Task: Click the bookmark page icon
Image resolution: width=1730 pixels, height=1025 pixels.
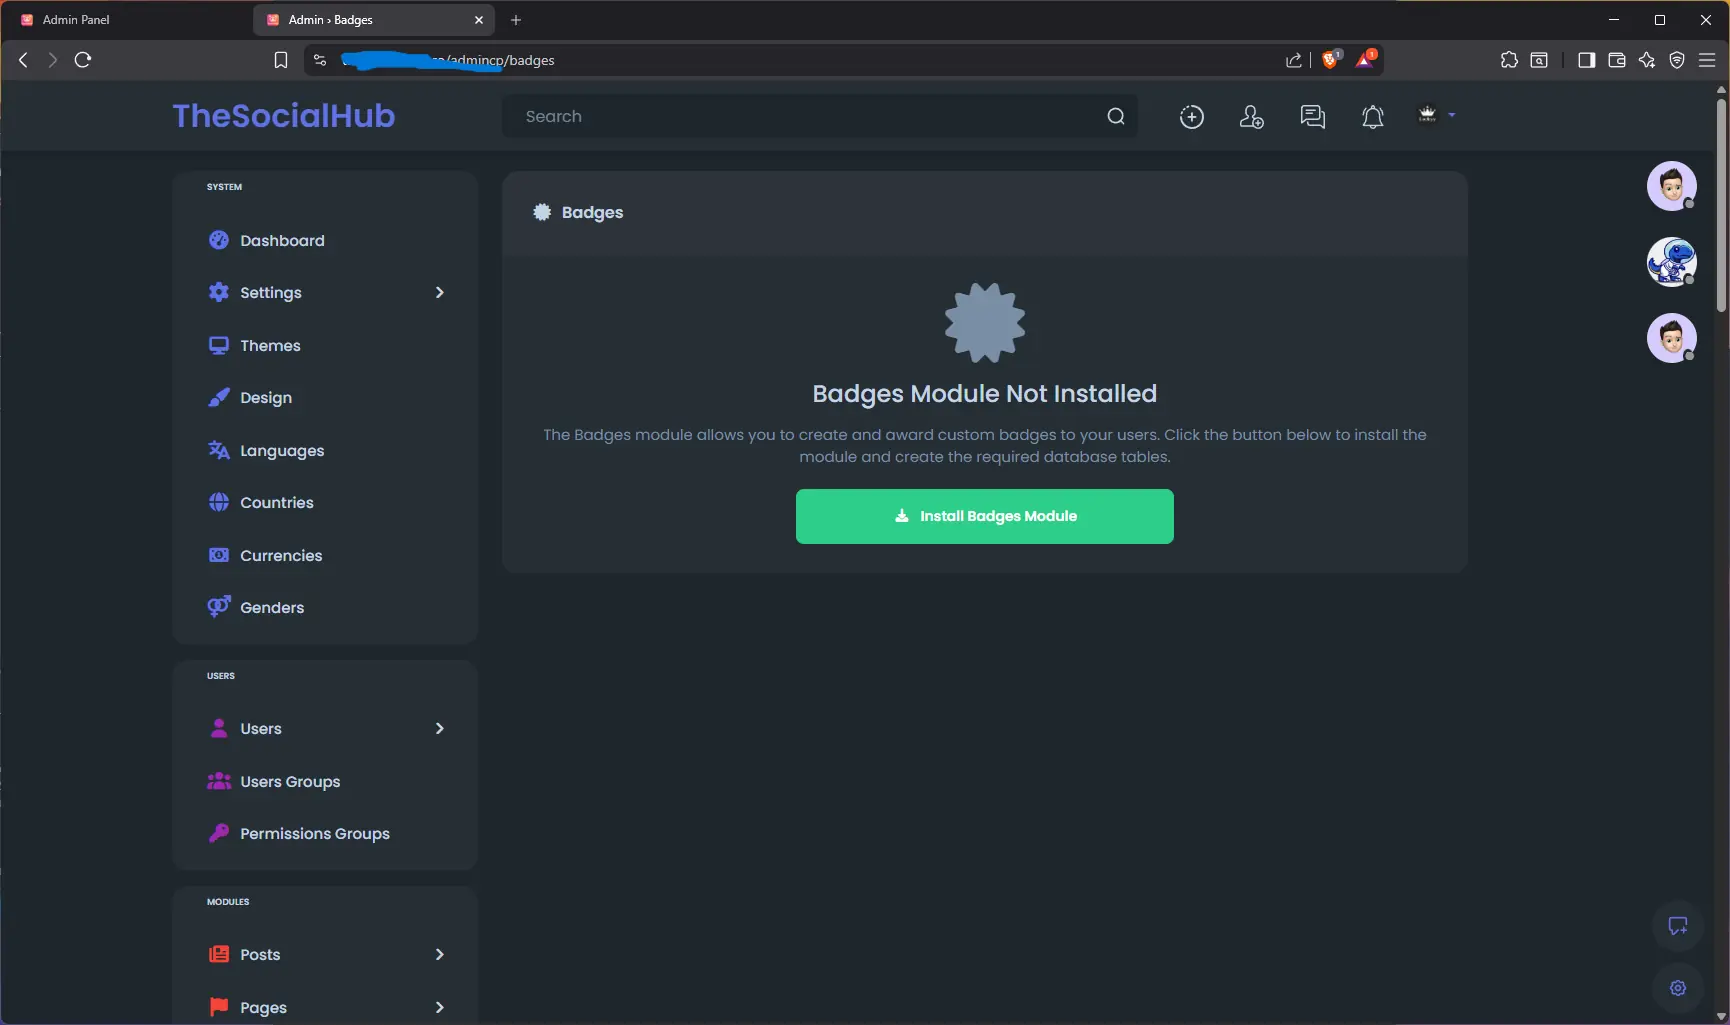Action: point(281,60)
